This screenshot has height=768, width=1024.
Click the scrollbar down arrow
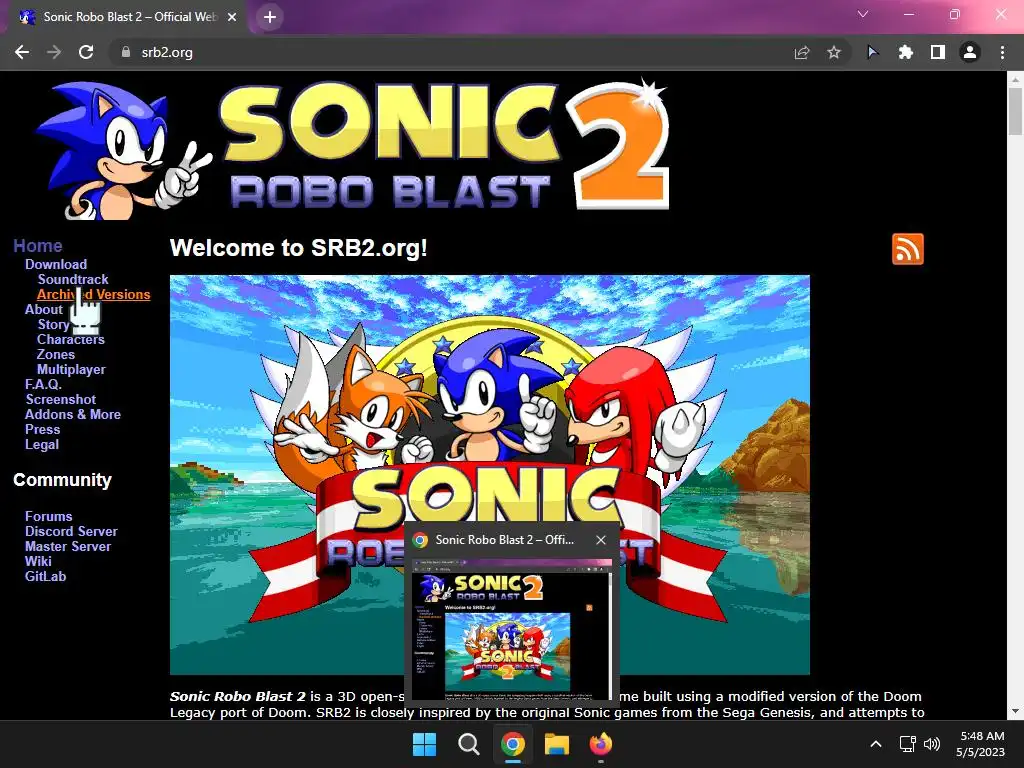pyautogui.click(x=1015, y=711)
